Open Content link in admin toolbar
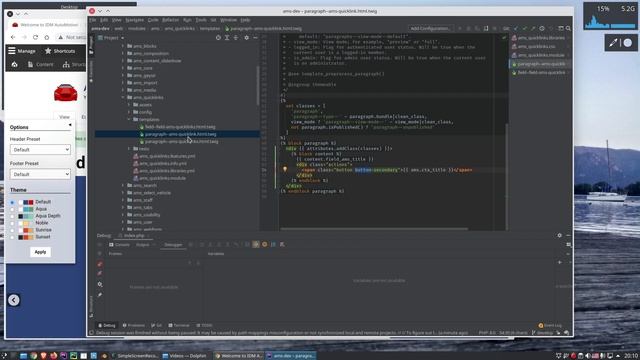This screenshot has width=640, height=360. coord(40,64)
